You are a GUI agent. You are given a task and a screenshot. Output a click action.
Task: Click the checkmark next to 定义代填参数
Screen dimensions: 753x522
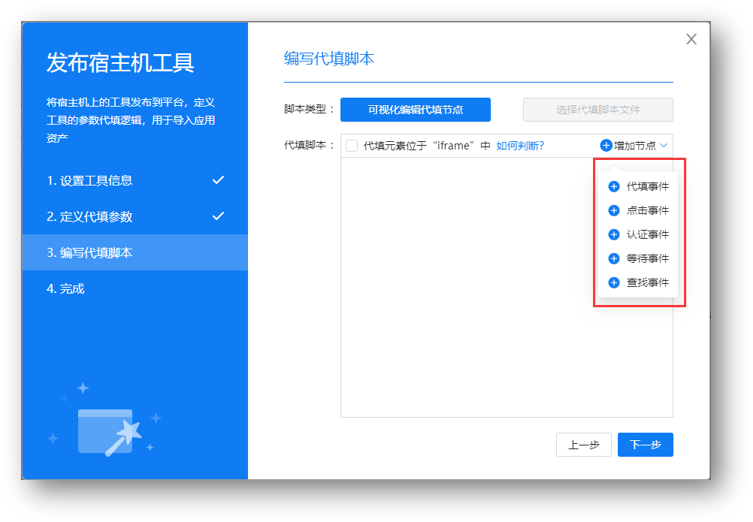click(x=218, y=216)
